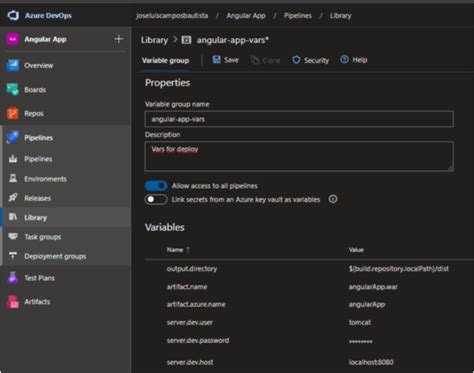474x373 pixels.
Task: Click Library in the top breadcrumb
Action: 340,16
